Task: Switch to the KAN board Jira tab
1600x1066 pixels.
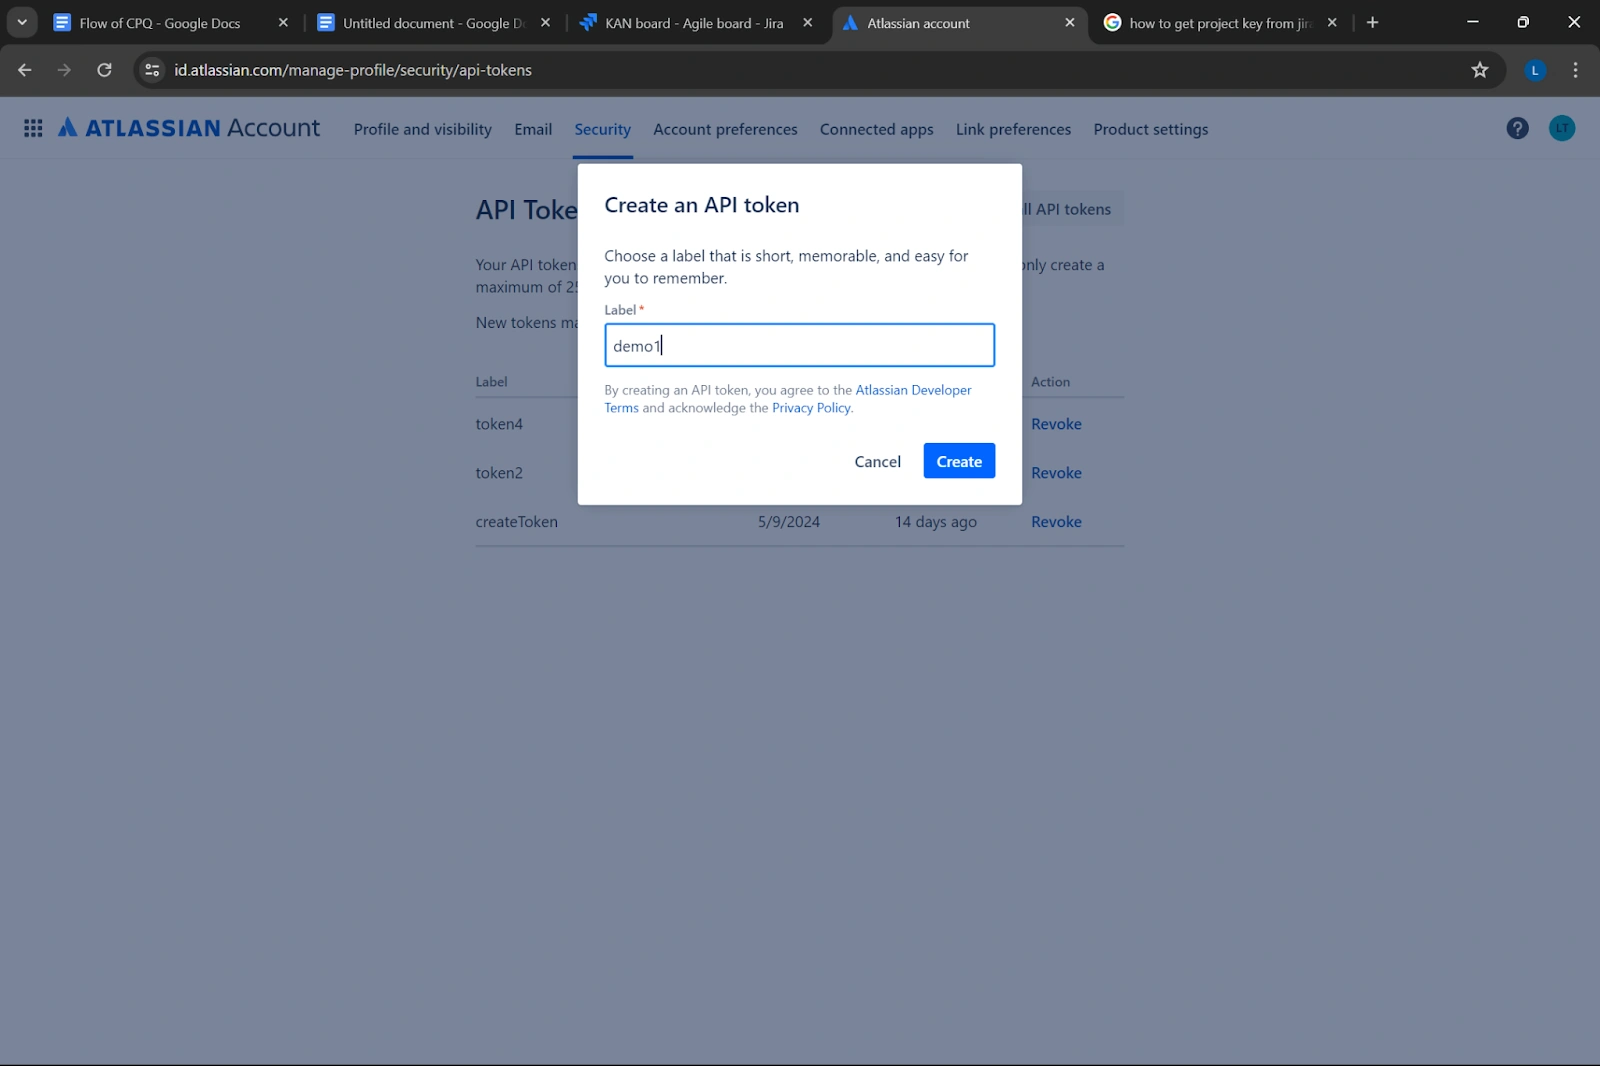Action: tap(690, 22)
